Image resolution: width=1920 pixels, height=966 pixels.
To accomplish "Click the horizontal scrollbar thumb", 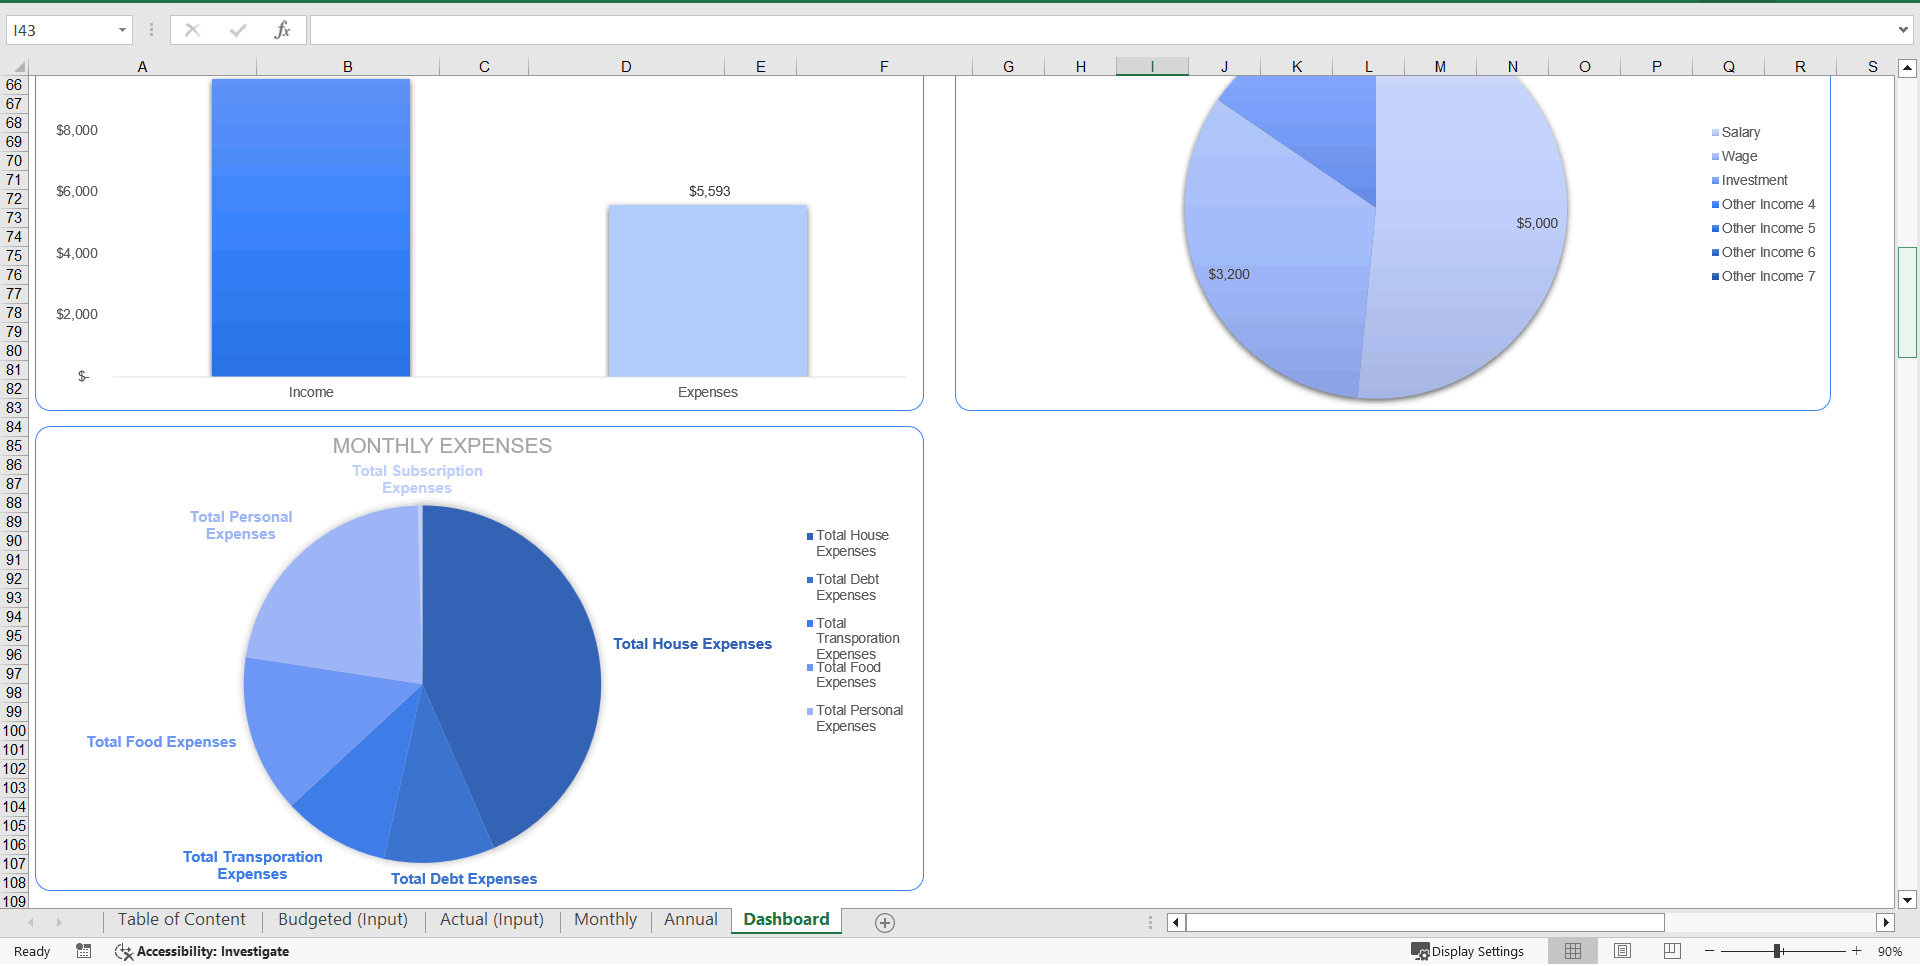I will (1425, 922).
